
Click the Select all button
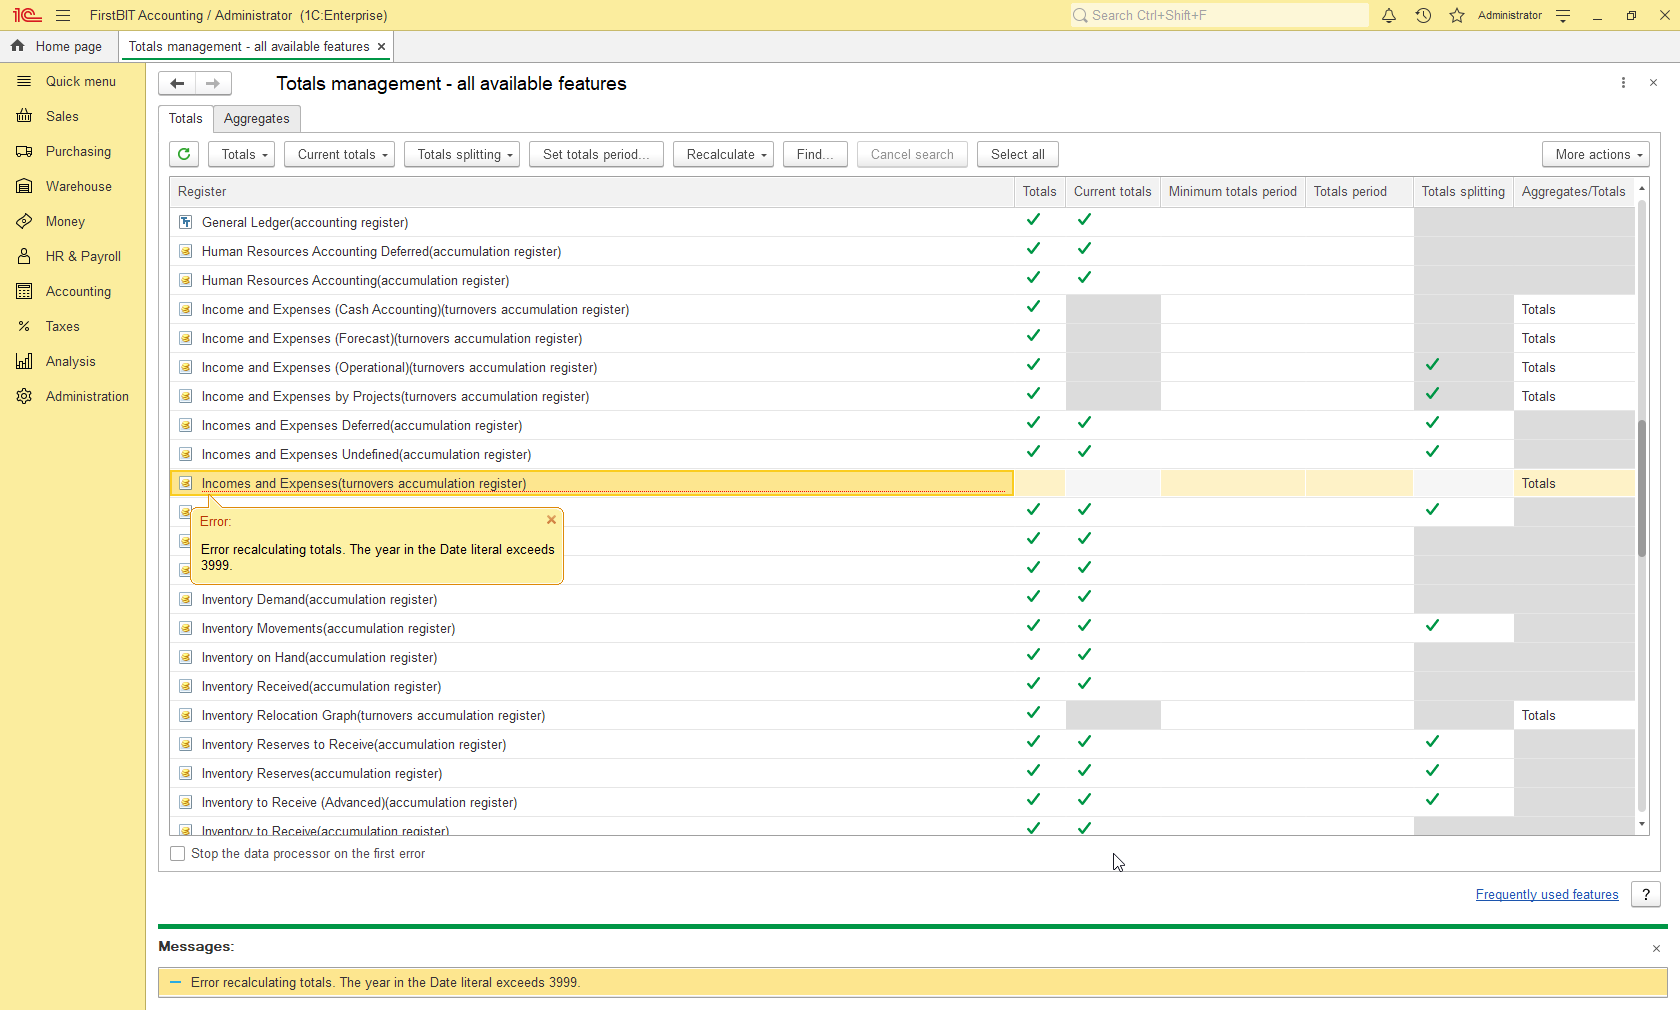(1017, 154)
